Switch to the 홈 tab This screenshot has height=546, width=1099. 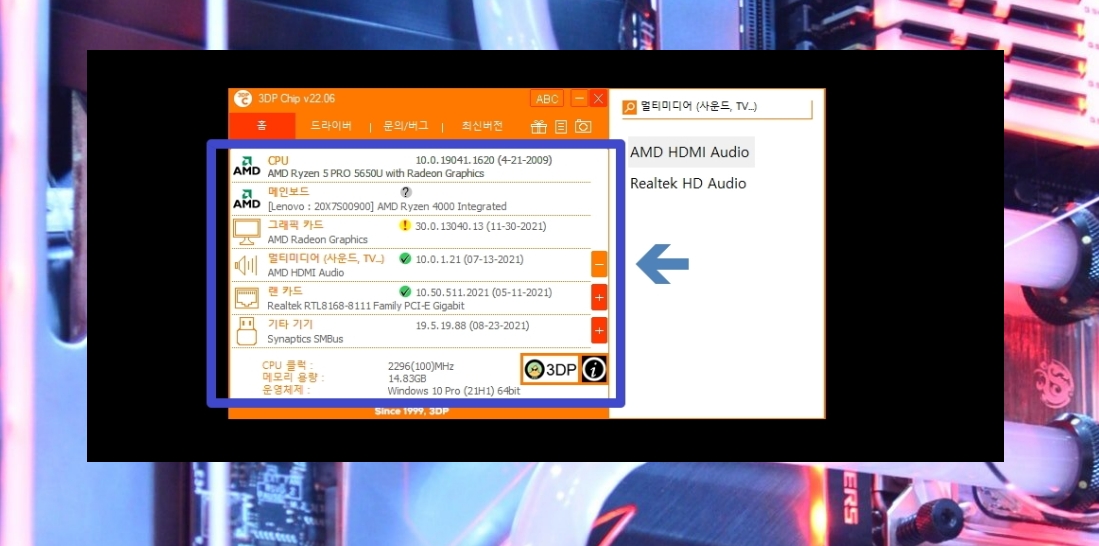261,126
